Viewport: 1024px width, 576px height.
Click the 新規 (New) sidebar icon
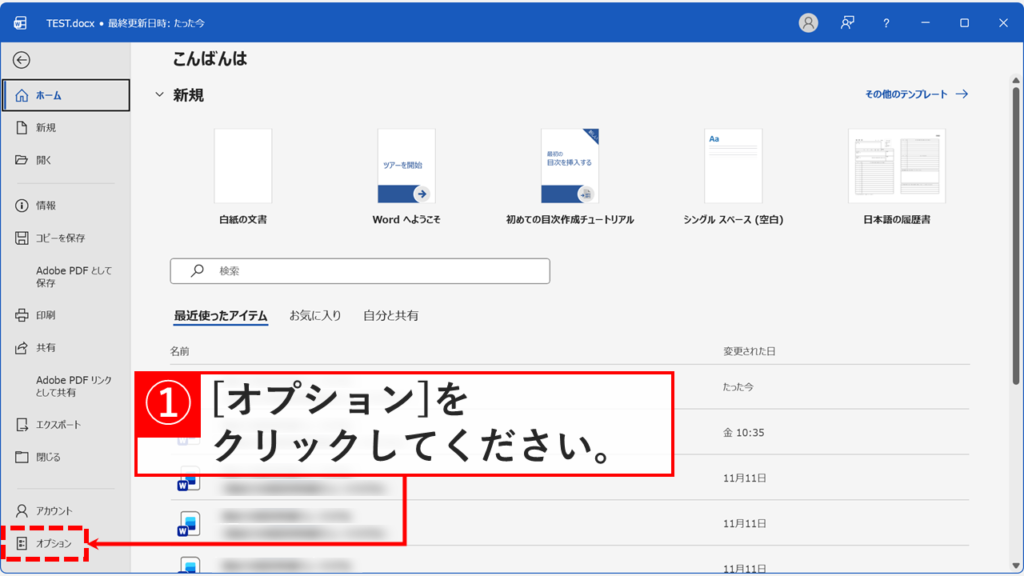point(46,127)
